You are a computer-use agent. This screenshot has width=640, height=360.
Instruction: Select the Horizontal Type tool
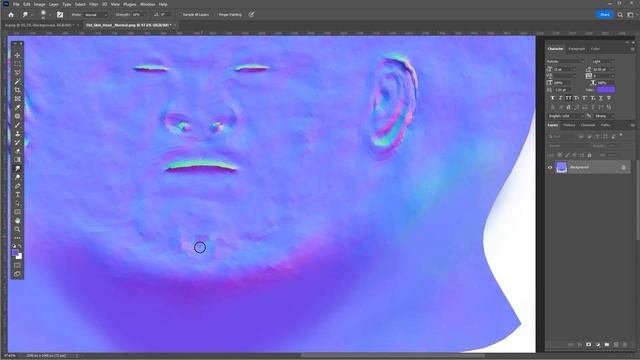tap(17, 195)
